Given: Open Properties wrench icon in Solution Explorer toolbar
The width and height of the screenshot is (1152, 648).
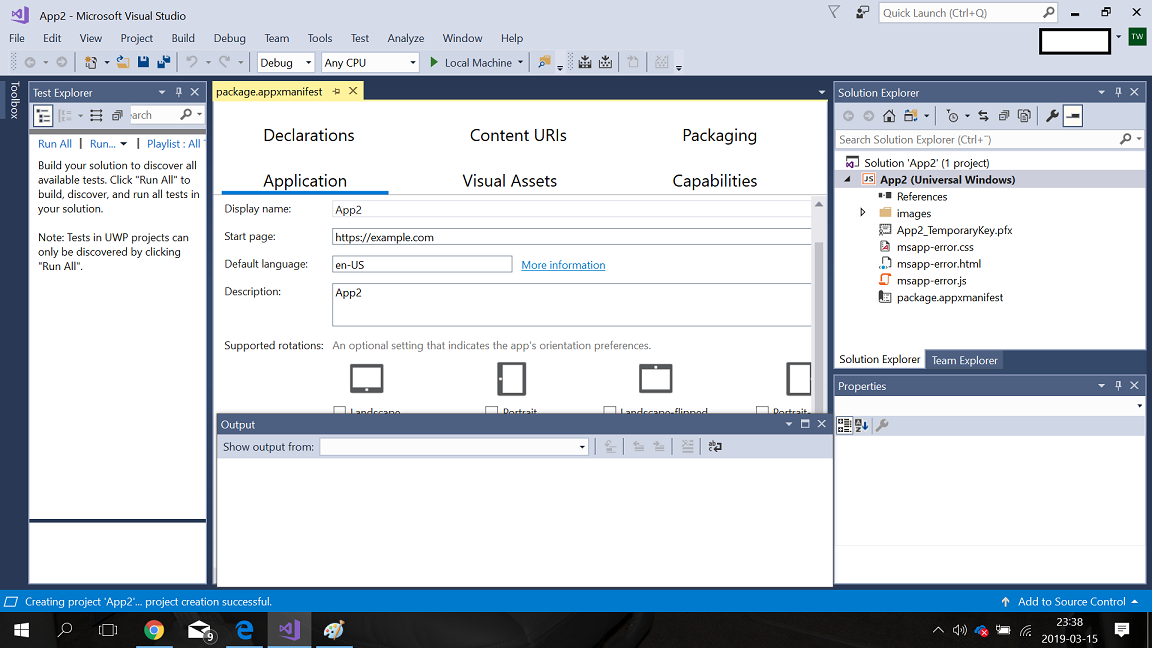Looking at the screenshot, I should (1052, 116).
